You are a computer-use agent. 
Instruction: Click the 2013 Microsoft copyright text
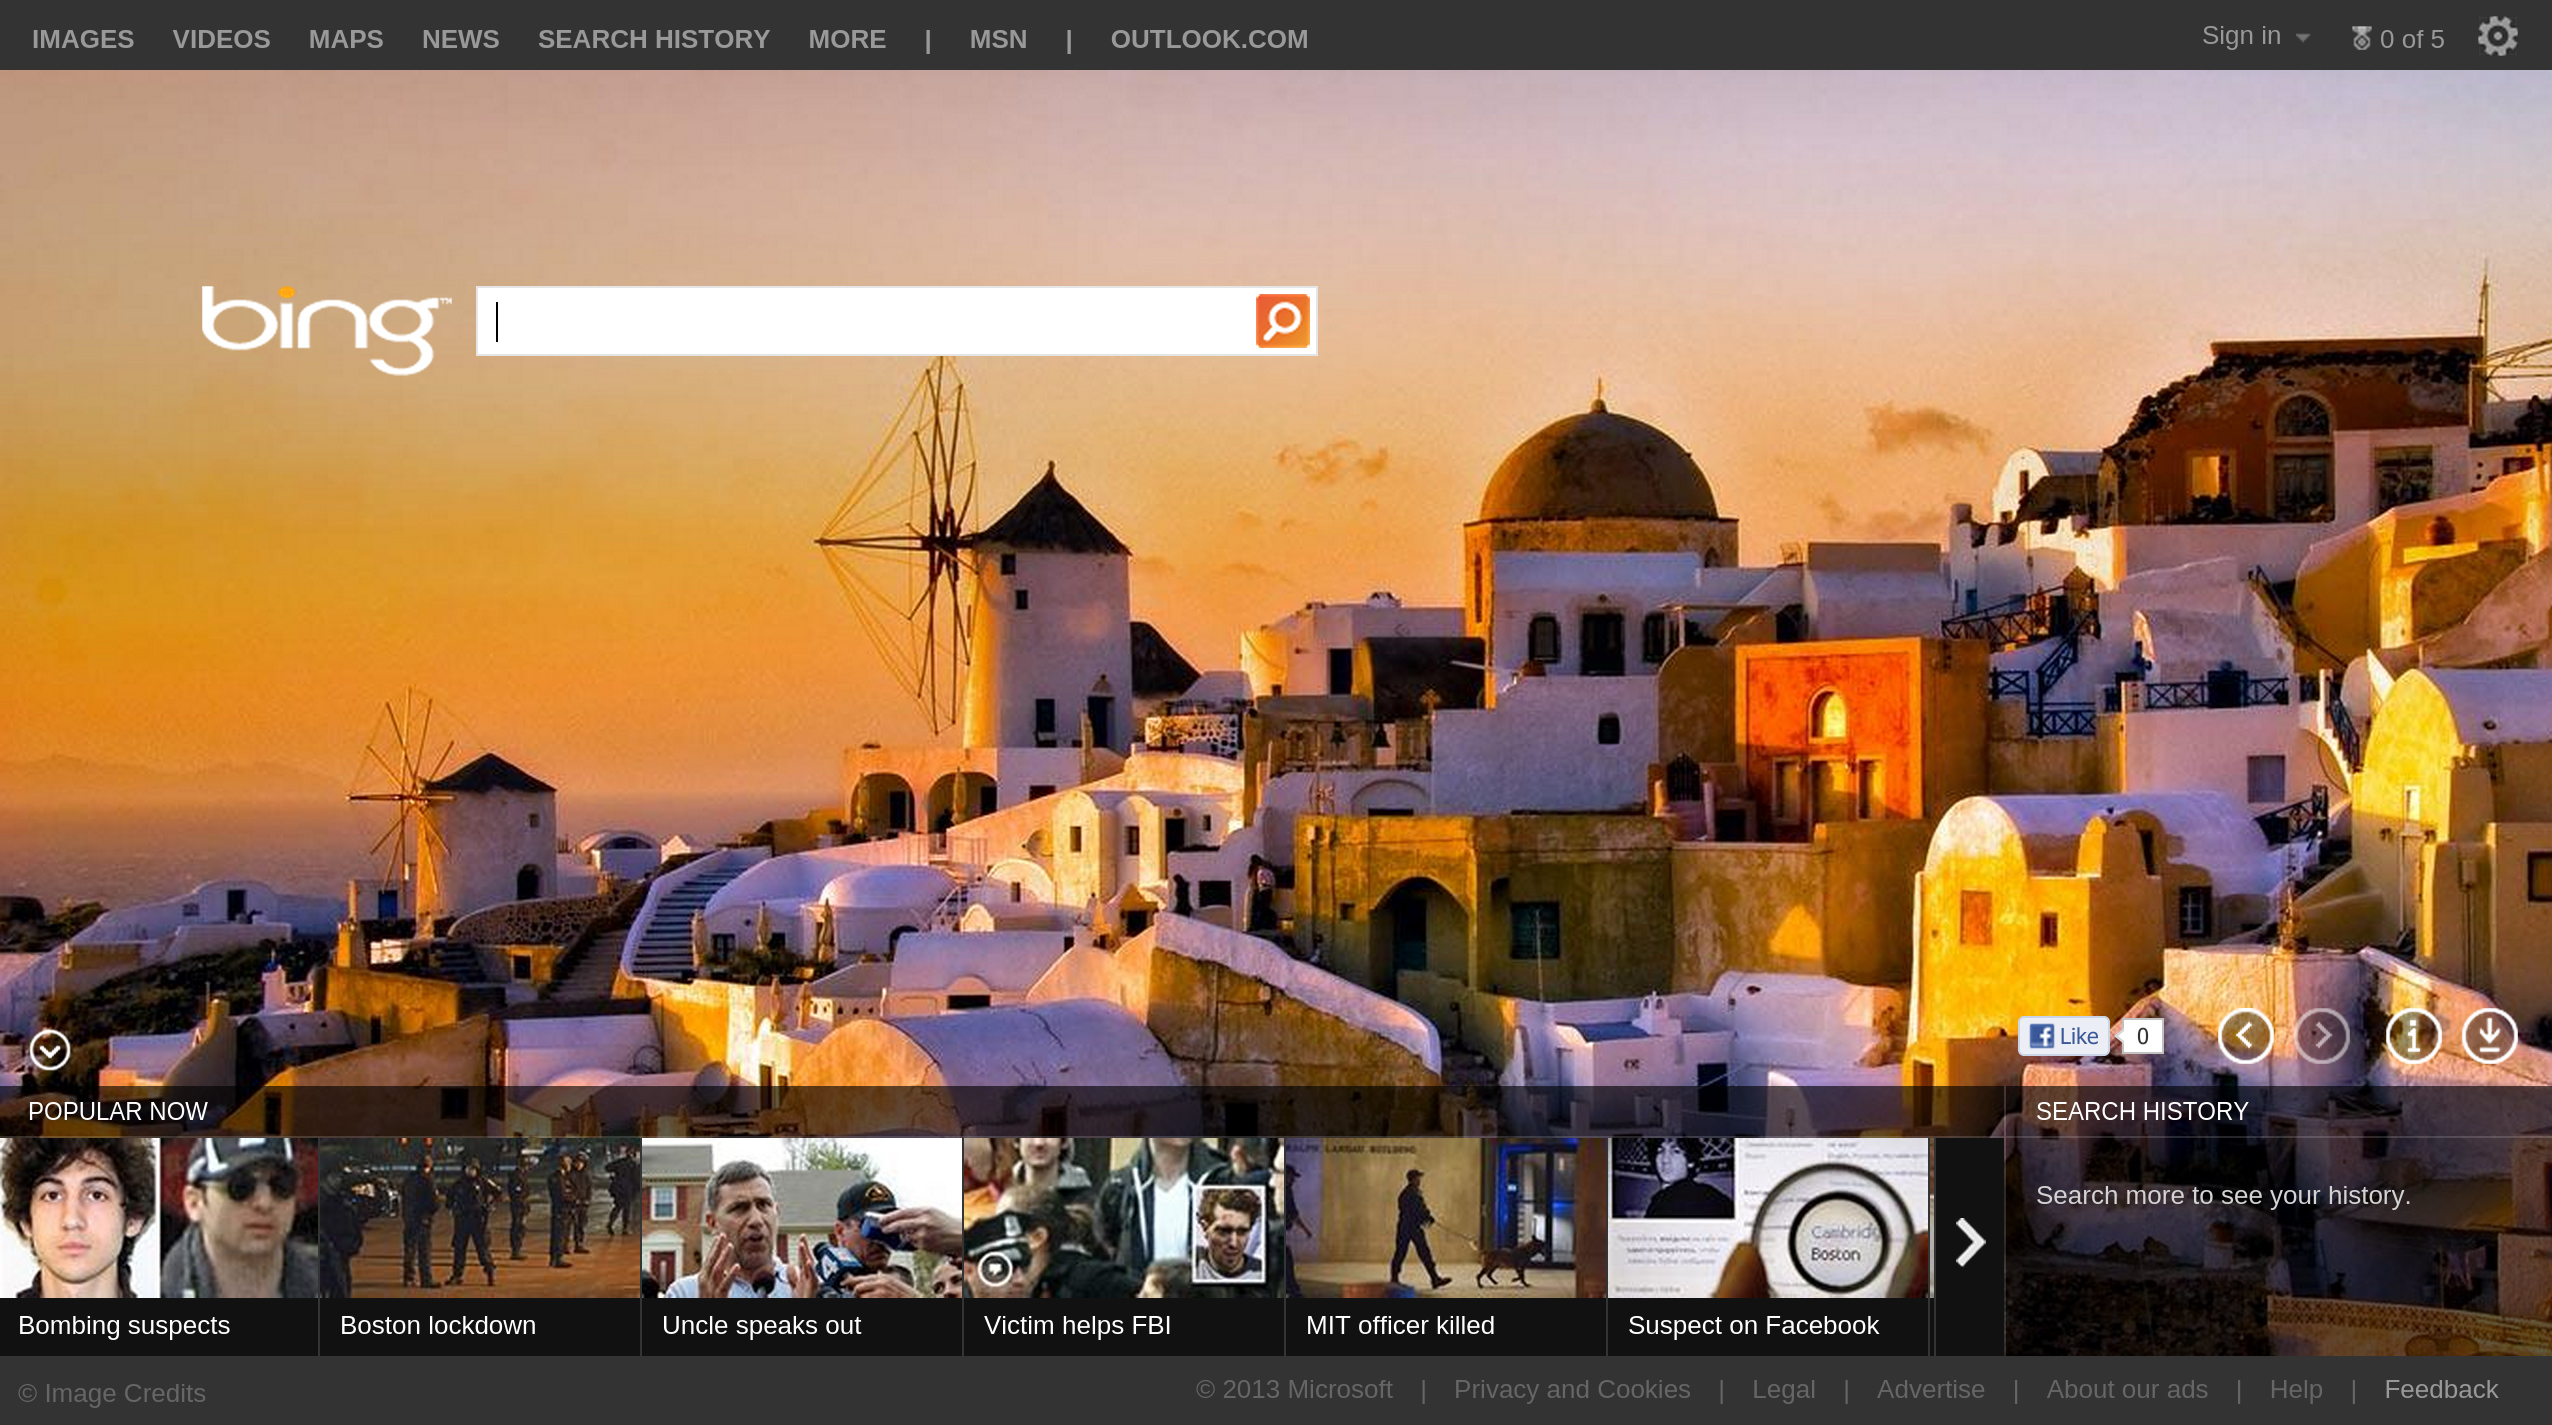(x=1294, y=1390)
